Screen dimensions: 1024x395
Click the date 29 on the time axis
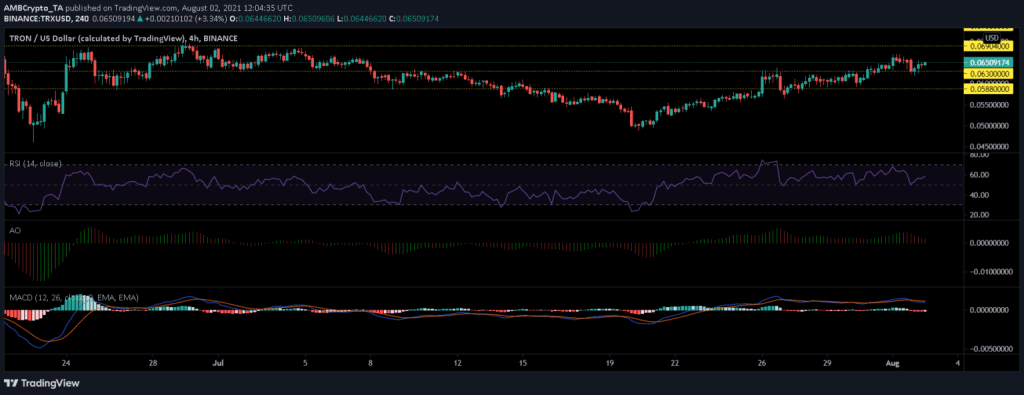pyautogui.click(x=827, y=362)
